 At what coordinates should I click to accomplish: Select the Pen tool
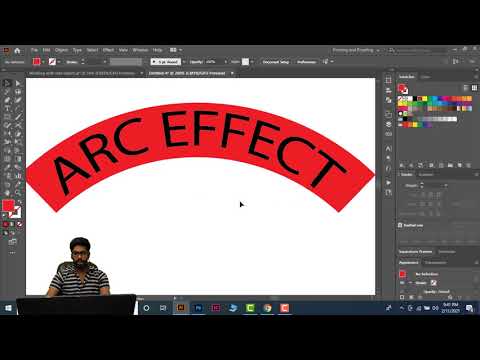click(x=7, y=100)
